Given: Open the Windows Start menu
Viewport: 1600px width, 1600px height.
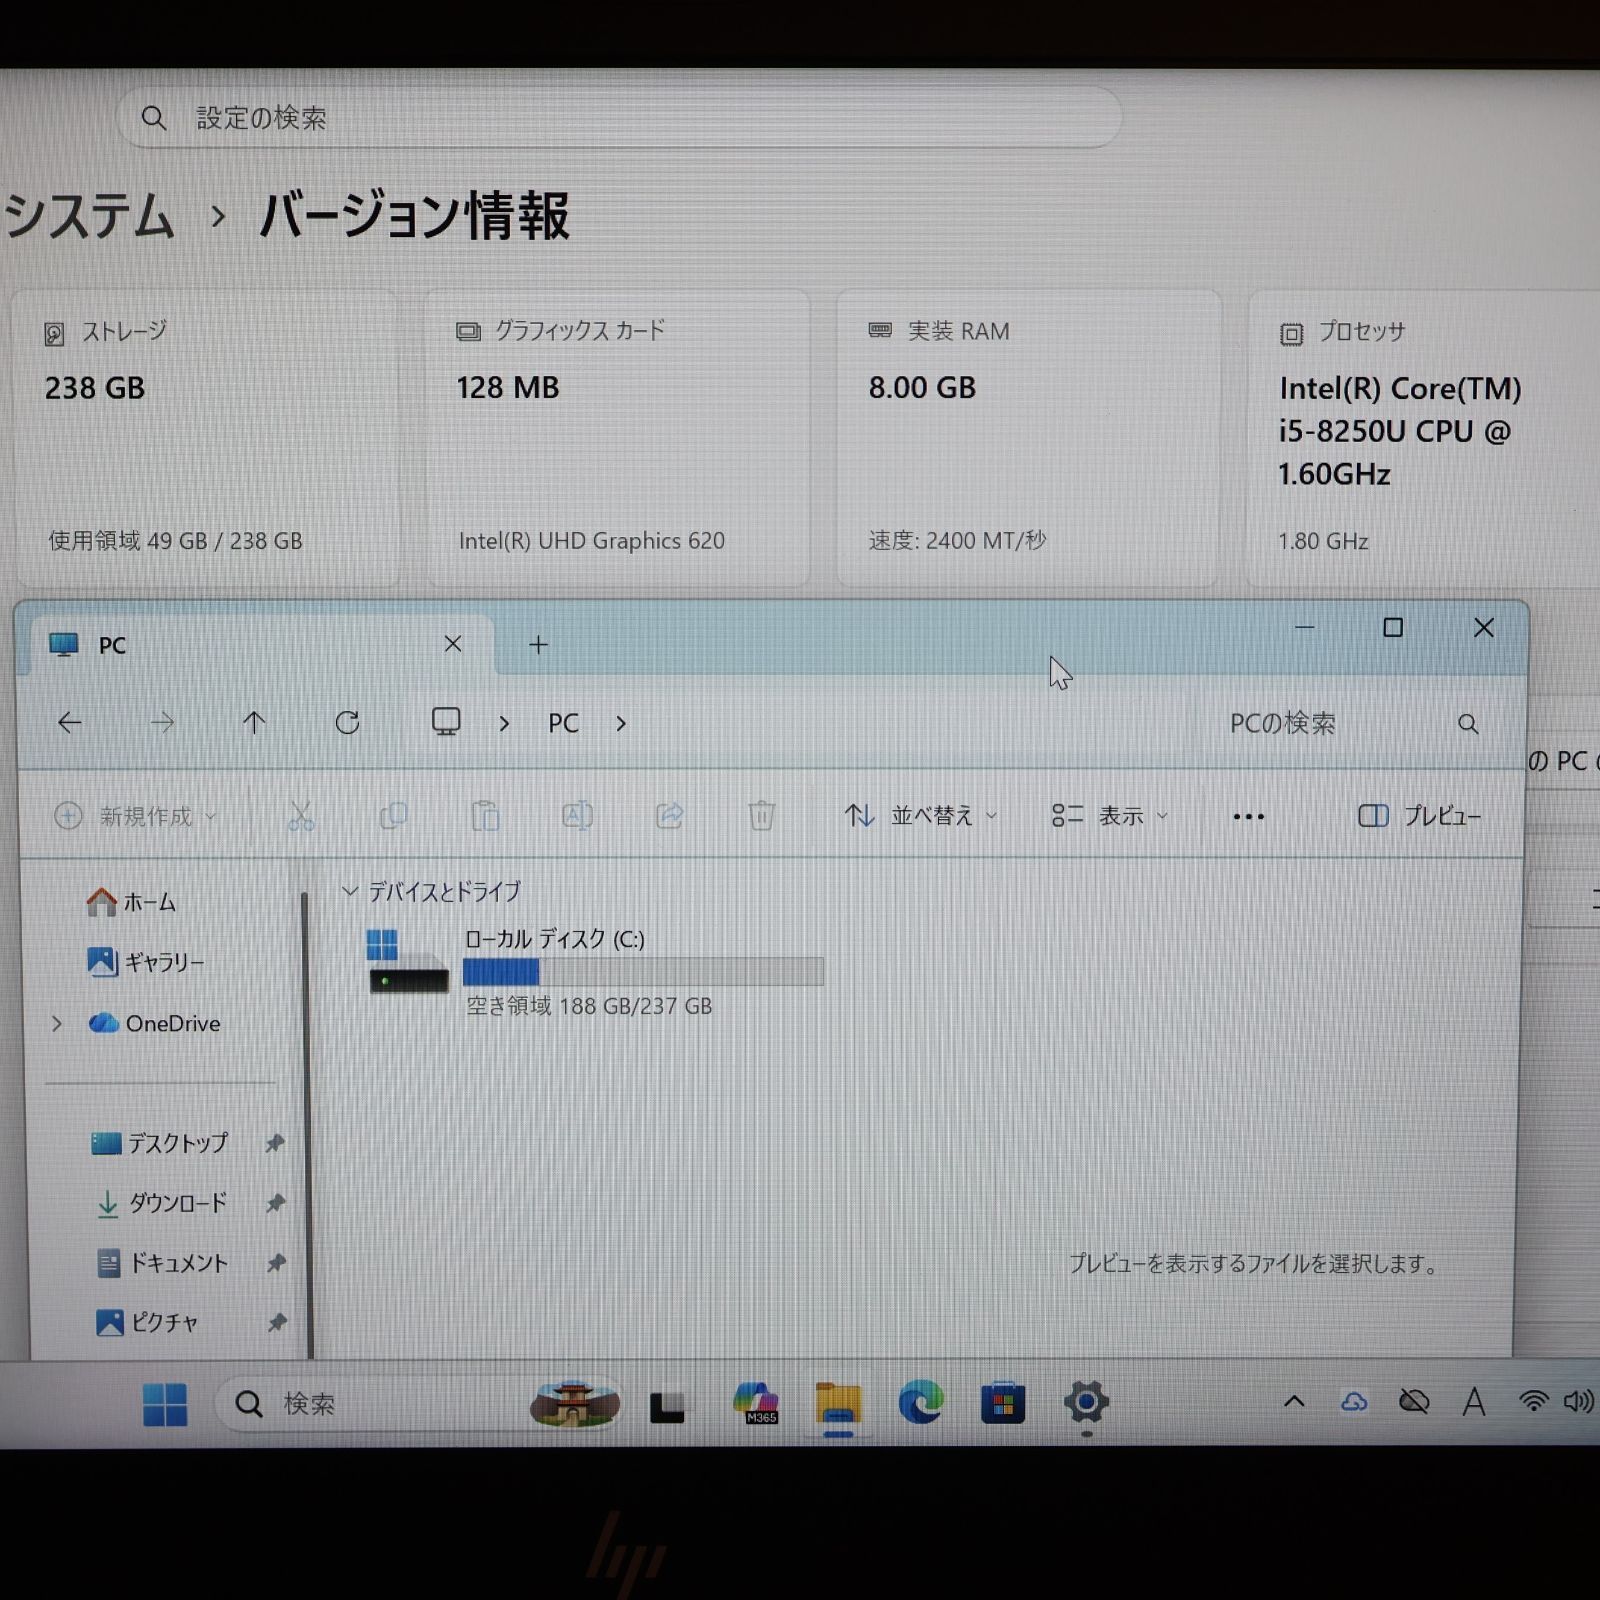Looking at the screenshot, I should coord(165,1403).
